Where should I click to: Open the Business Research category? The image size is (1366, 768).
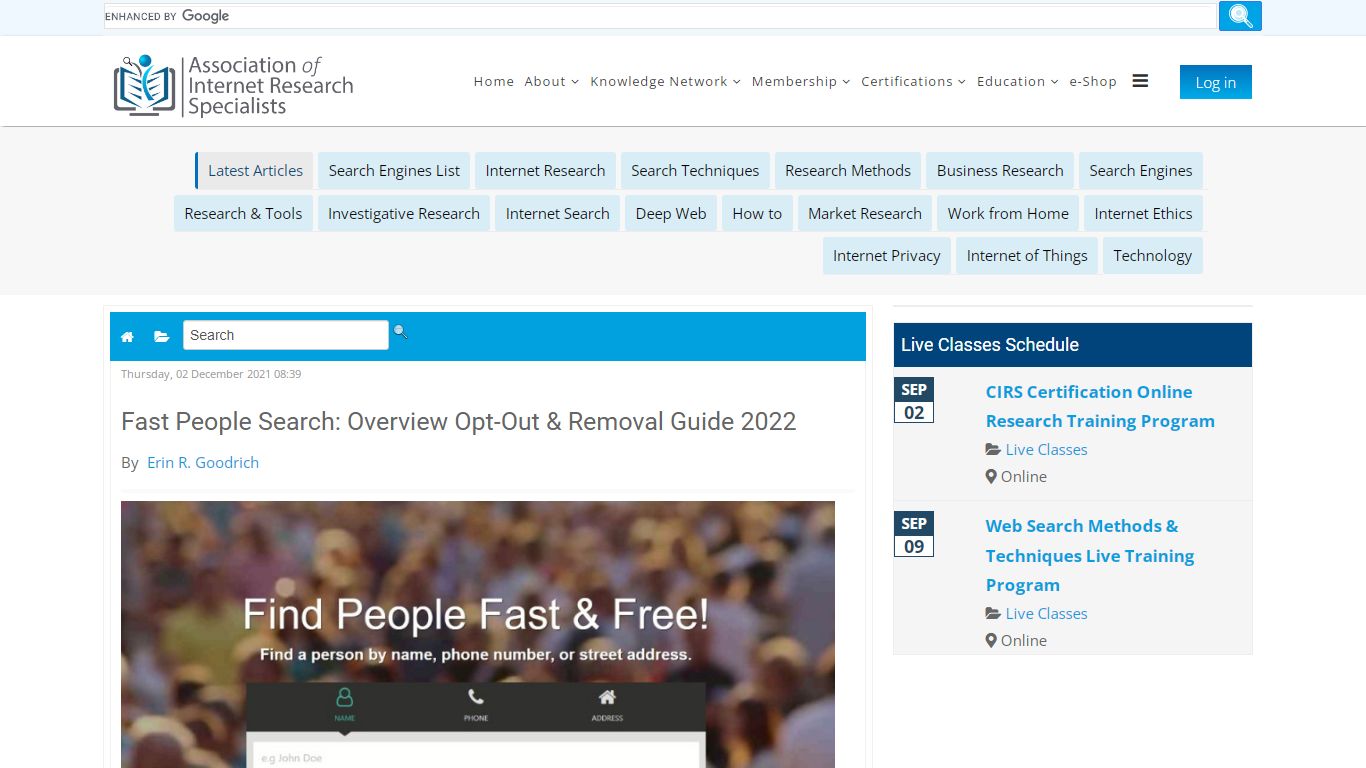(x=1000, y=171)
